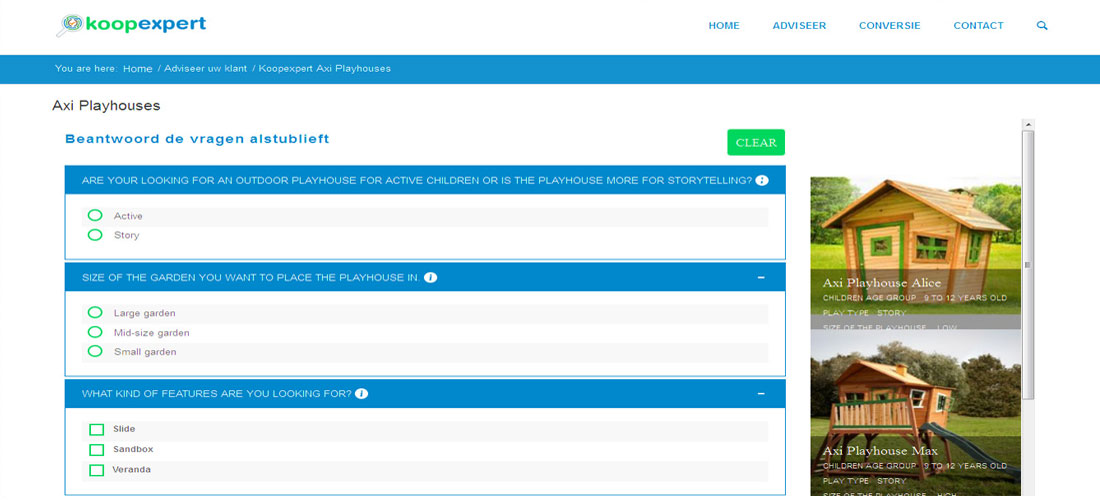1100x500 pixels.
Task: Select the Story radio option
Action: pyautogui.click(x=95, y=235)
